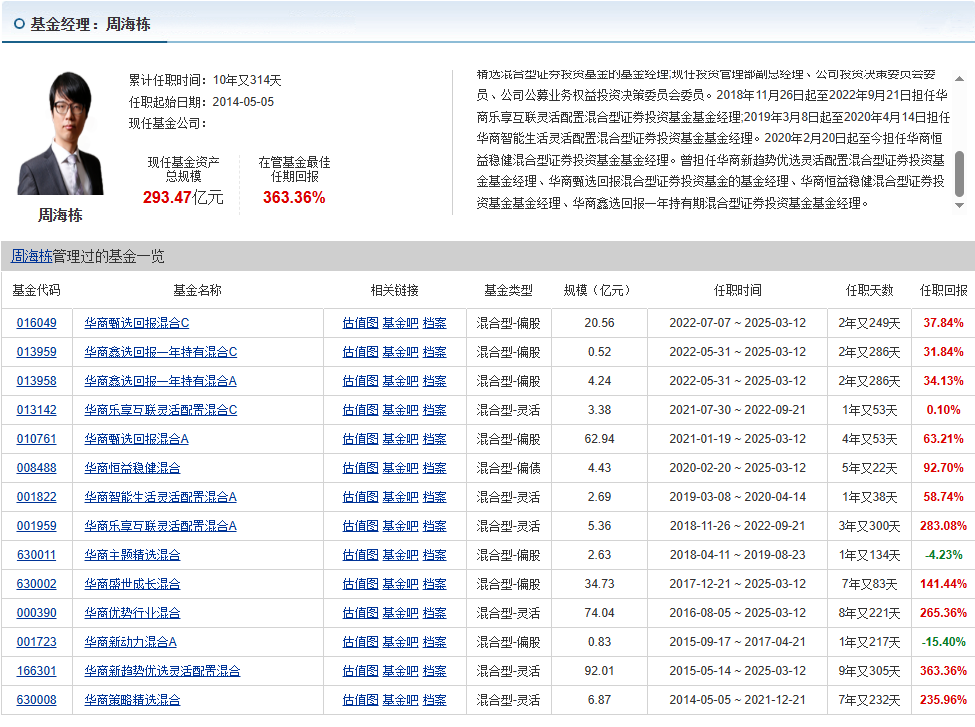Open the 周海栋 link in list header

click(31, 257)
